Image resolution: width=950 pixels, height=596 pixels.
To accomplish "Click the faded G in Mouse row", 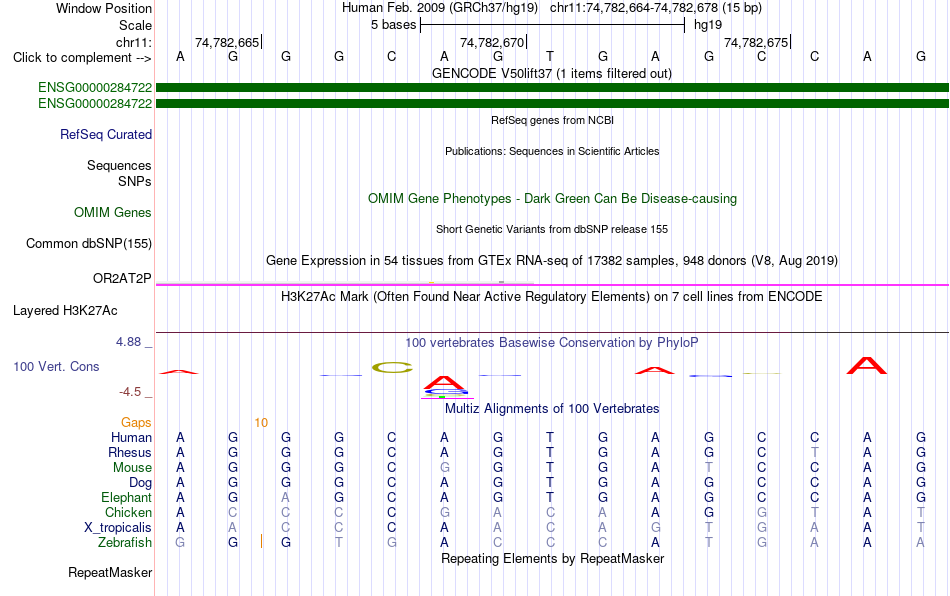I will [x=444, y=468].
